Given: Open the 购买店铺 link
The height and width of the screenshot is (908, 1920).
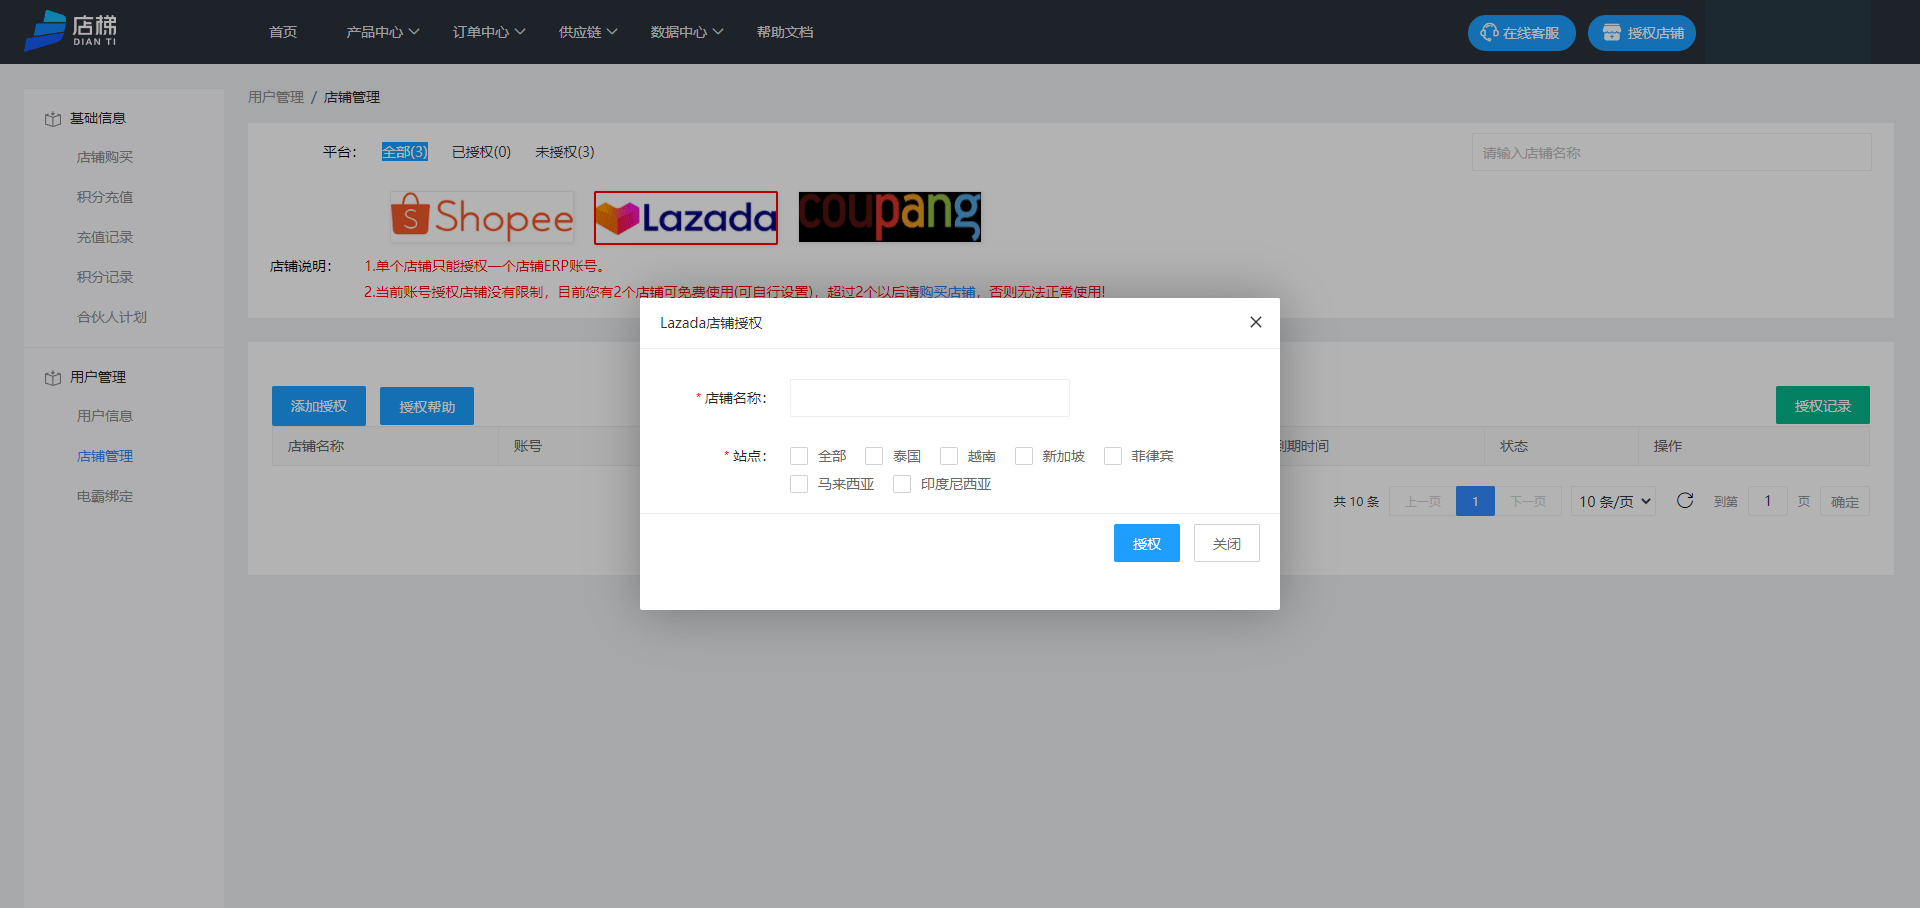Looking at the screenshot, I should [x=949, y=292].
